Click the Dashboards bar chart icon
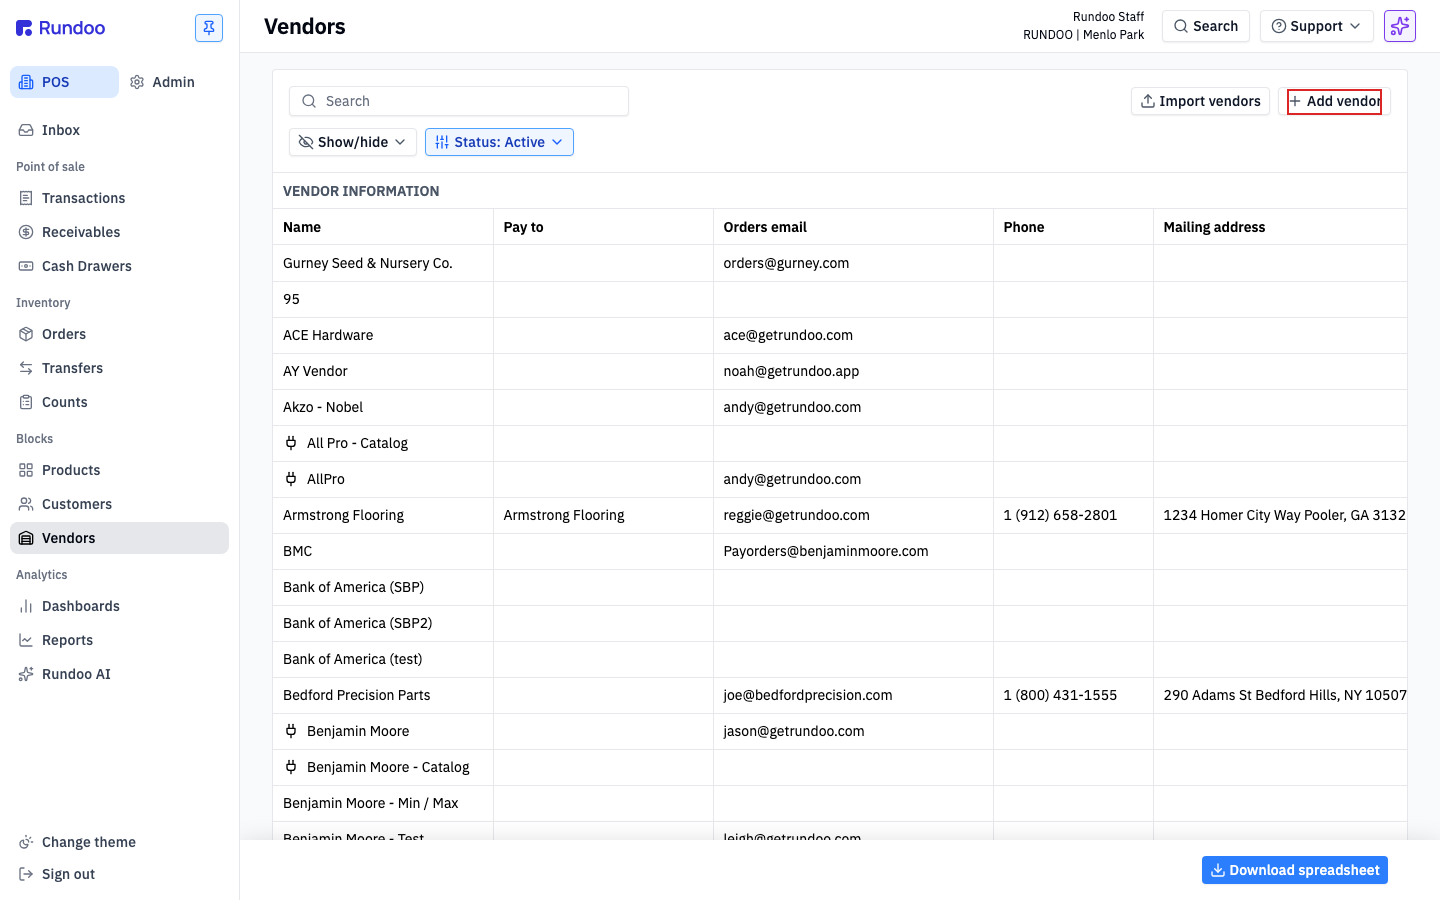This screenshot has height=900, width=1440. pos(26,606)
